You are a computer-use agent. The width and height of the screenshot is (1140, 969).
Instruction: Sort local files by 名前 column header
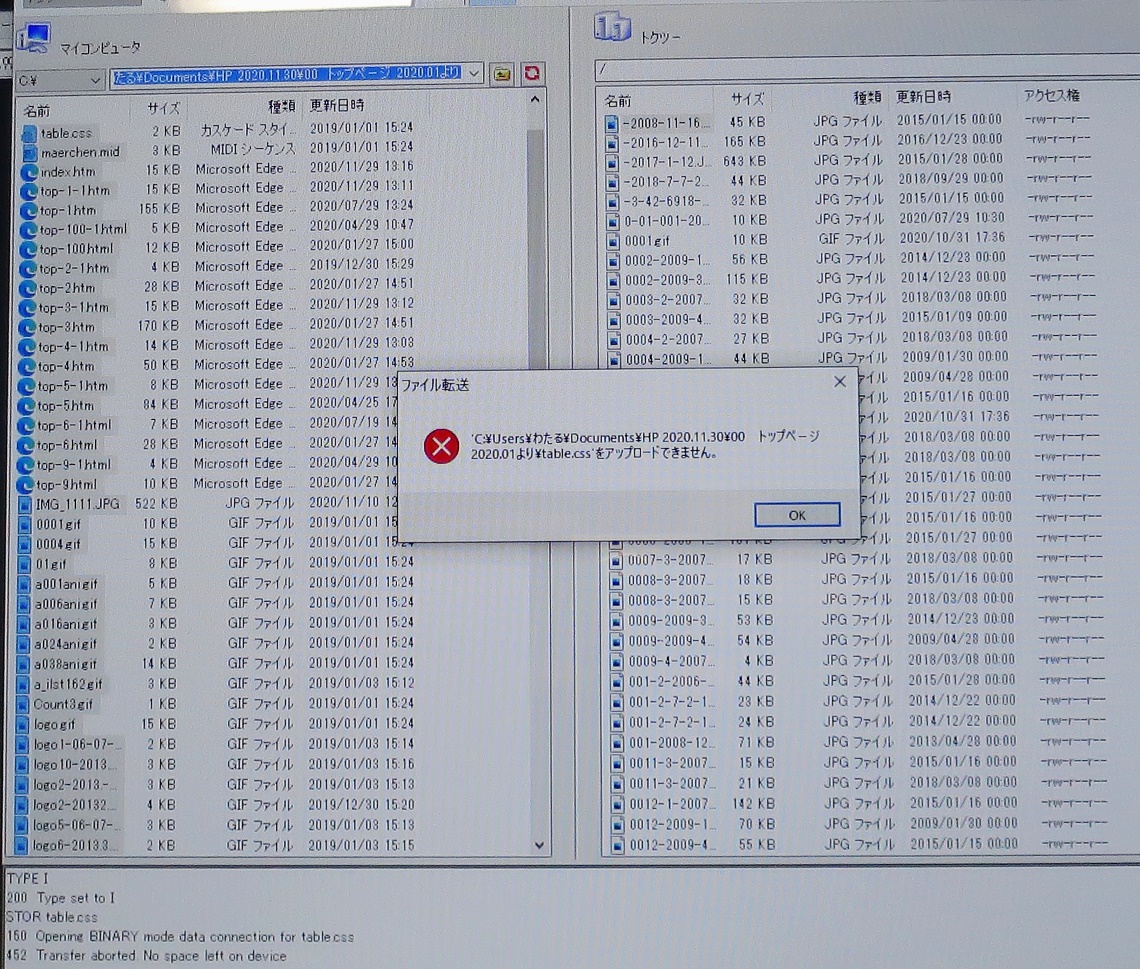(37, 110)
